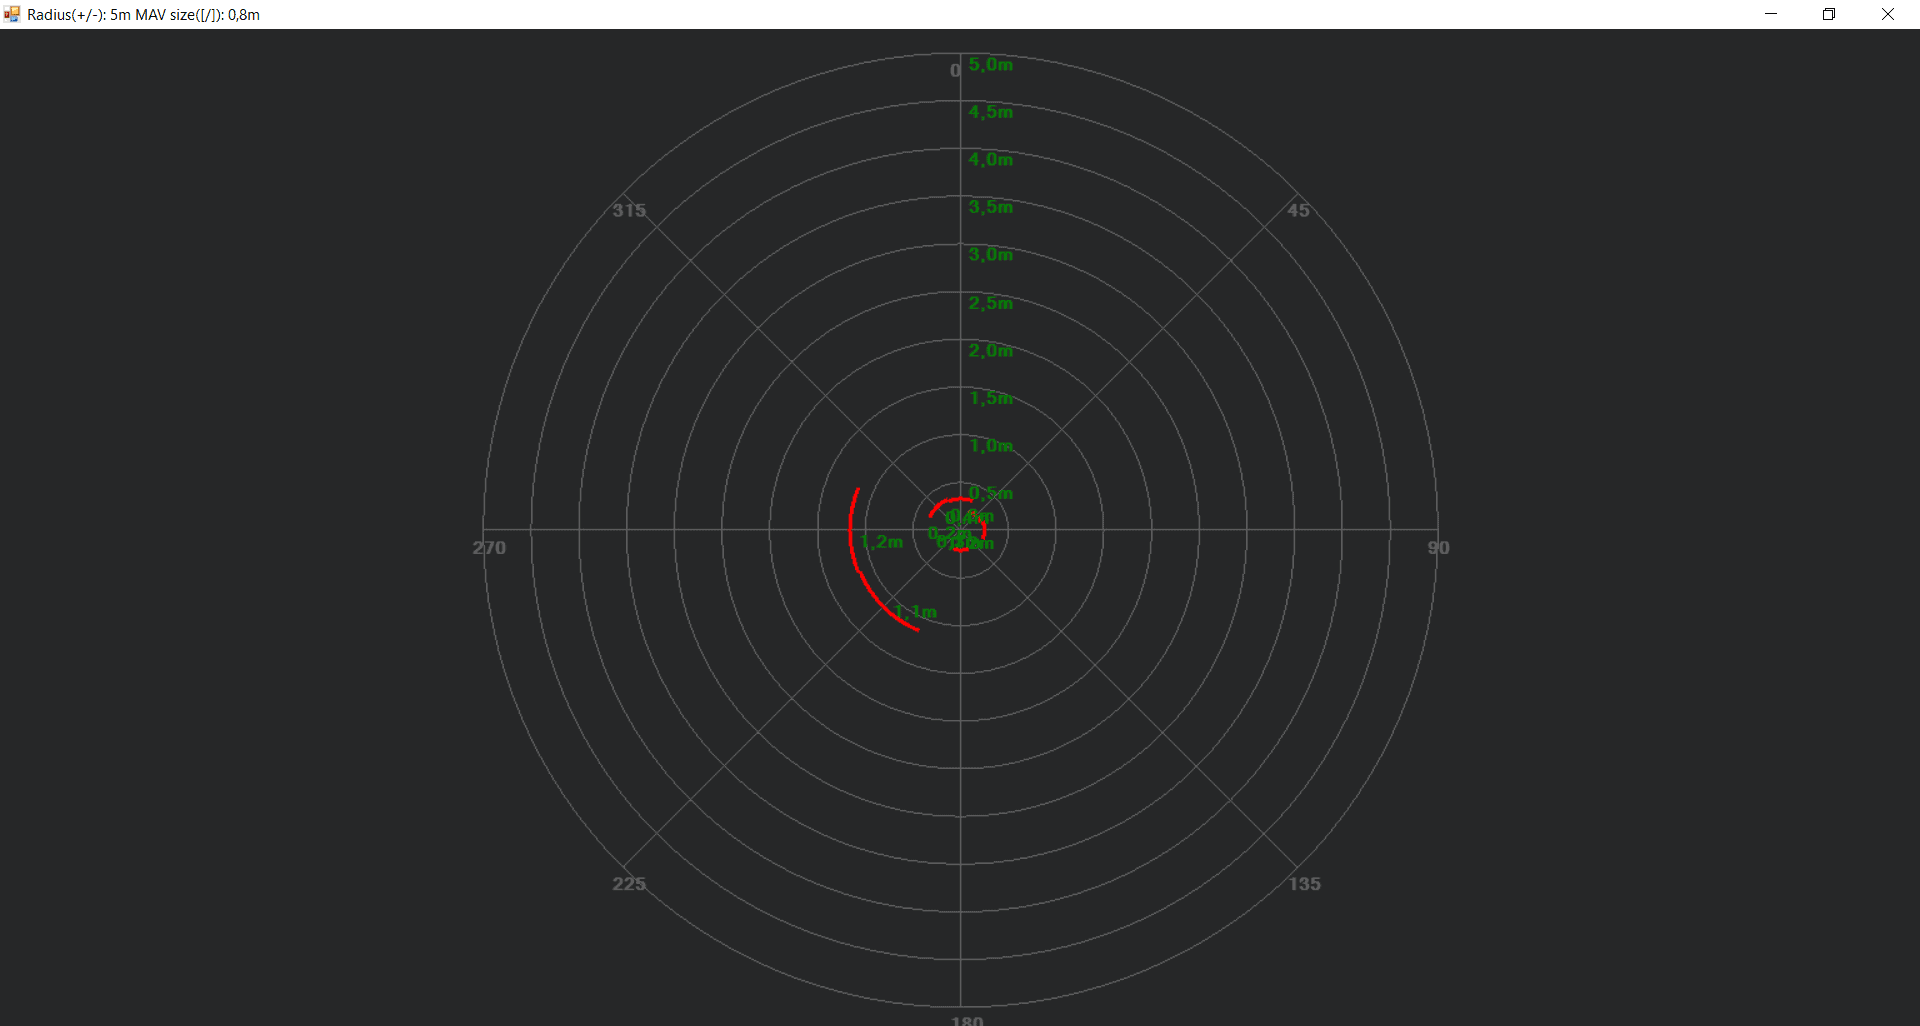The image size is (1920, 1026).
Task: Click the 90 degree angle label
Action: (1439, 547)
